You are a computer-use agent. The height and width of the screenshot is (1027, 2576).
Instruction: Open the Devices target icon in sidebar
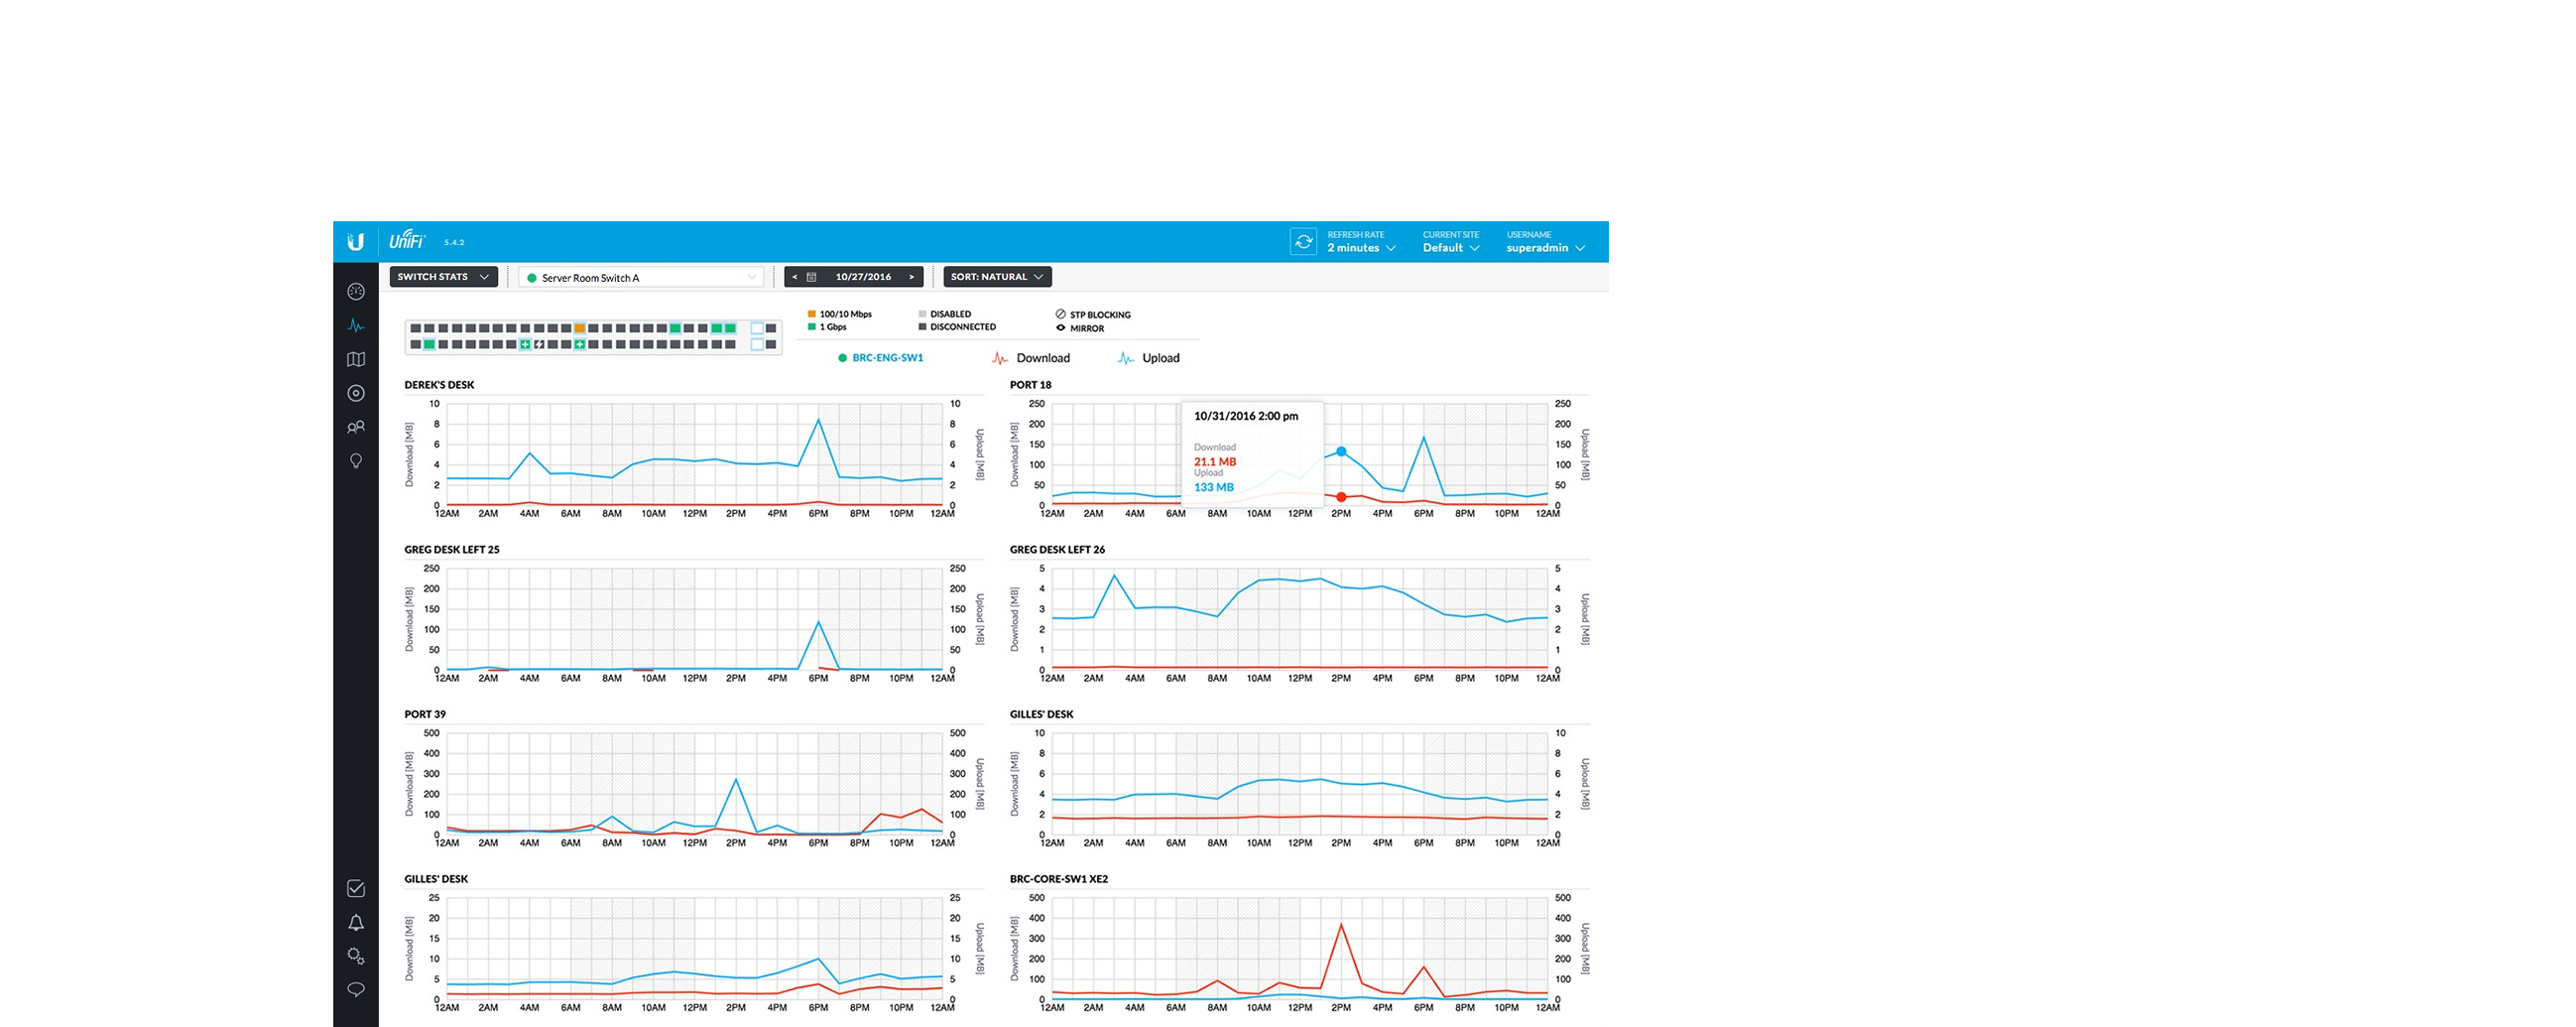tap(355, 394)
